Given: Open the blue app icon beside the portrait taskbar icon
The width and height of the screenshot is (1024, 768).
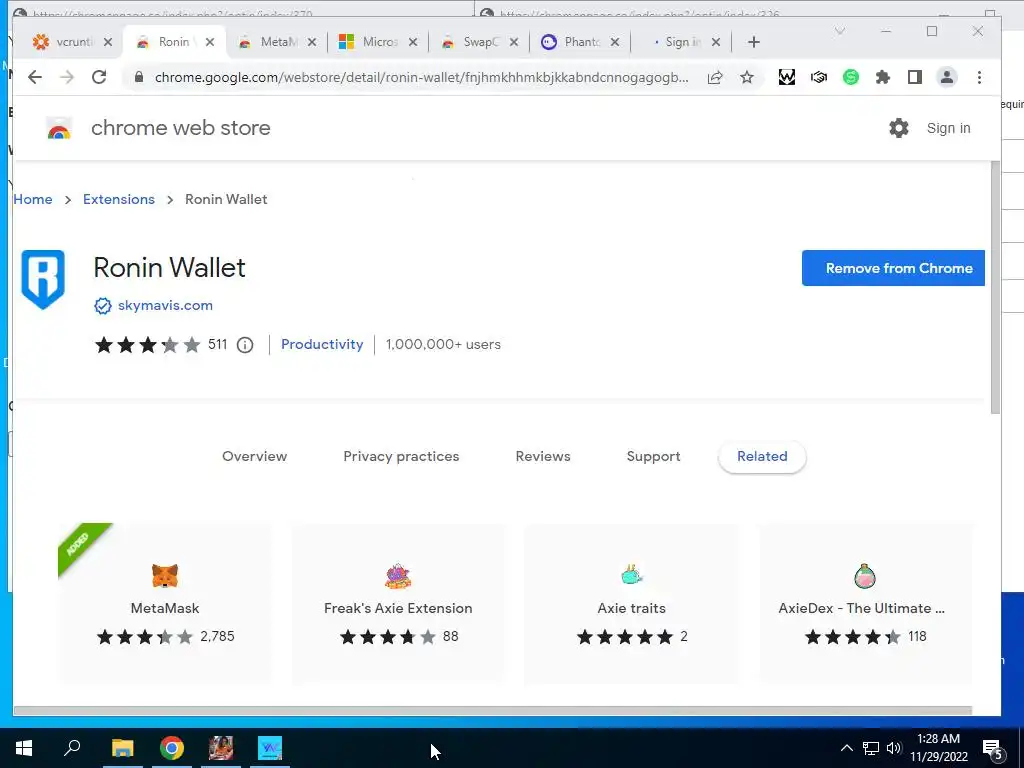Looking at the screenshot, I should click(x=270, y=748).
